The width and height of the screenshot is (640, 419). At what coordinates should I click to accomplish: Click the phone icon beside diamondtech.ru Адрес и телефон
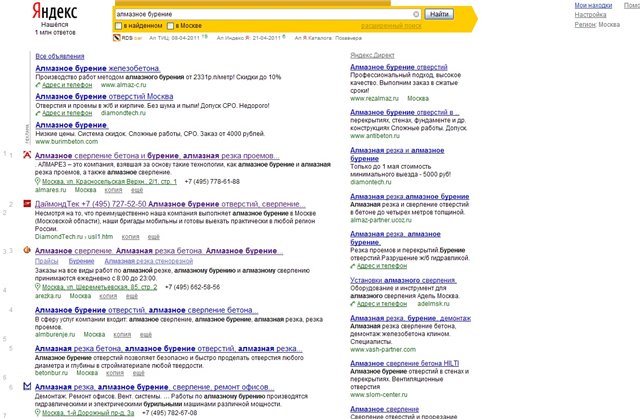point(38,113)
